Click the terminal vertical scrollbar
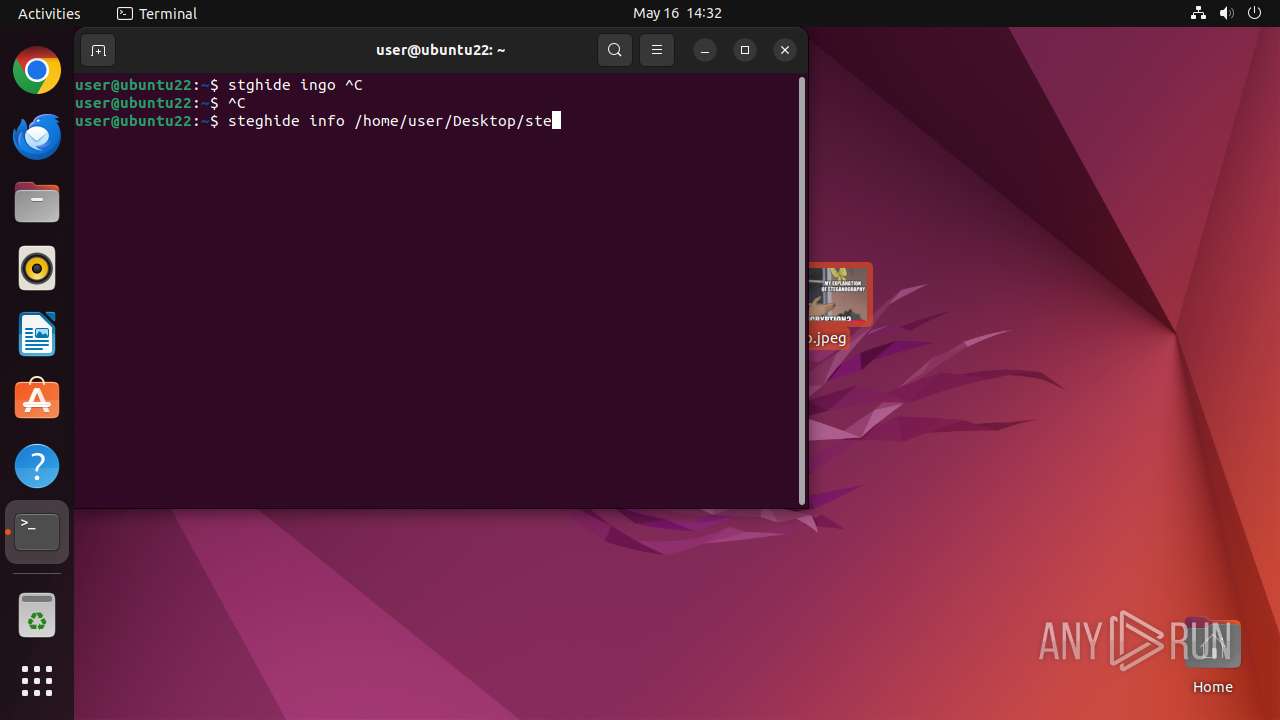 [x=802, y=290]
